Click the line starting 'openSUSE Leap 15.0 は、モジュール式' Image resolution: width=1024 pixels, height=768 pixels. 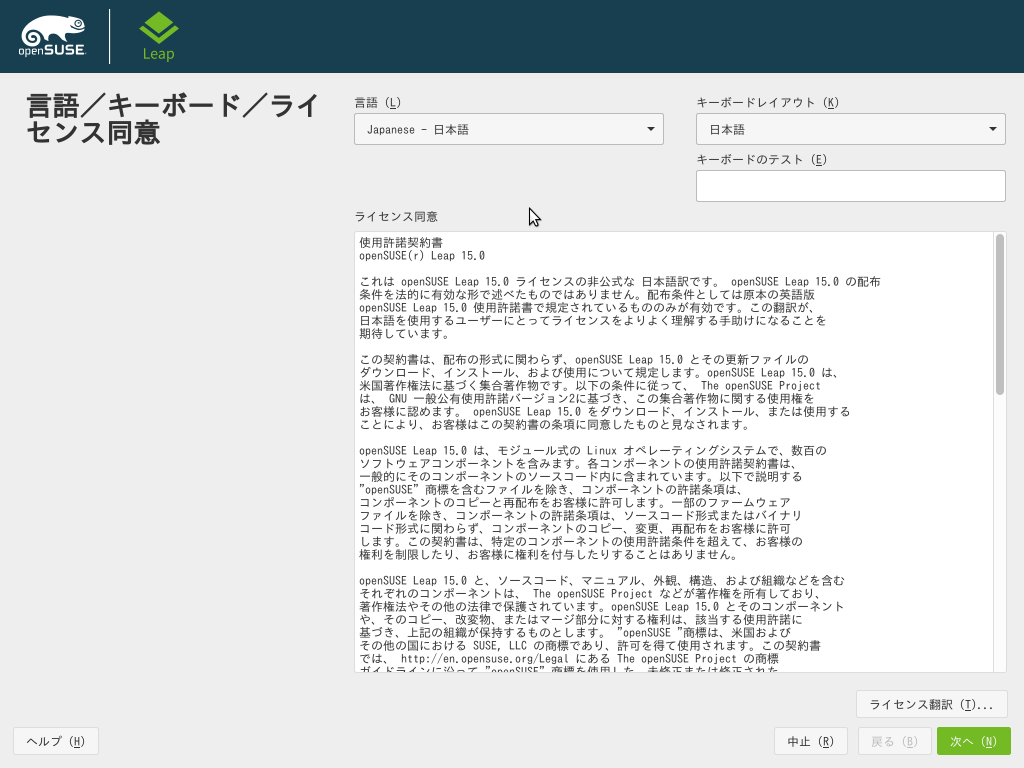click(593, 451)
